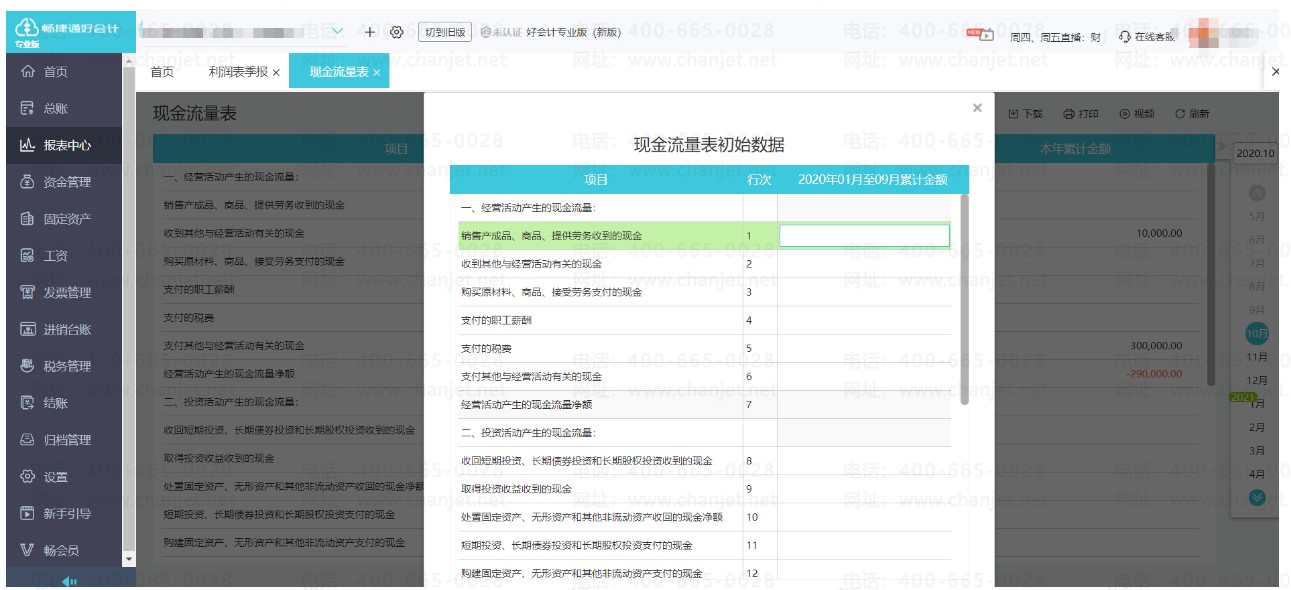Screen dimensions: 1291x590
Task: Select 5月 in the period list
Action: tap(1257, 216)
